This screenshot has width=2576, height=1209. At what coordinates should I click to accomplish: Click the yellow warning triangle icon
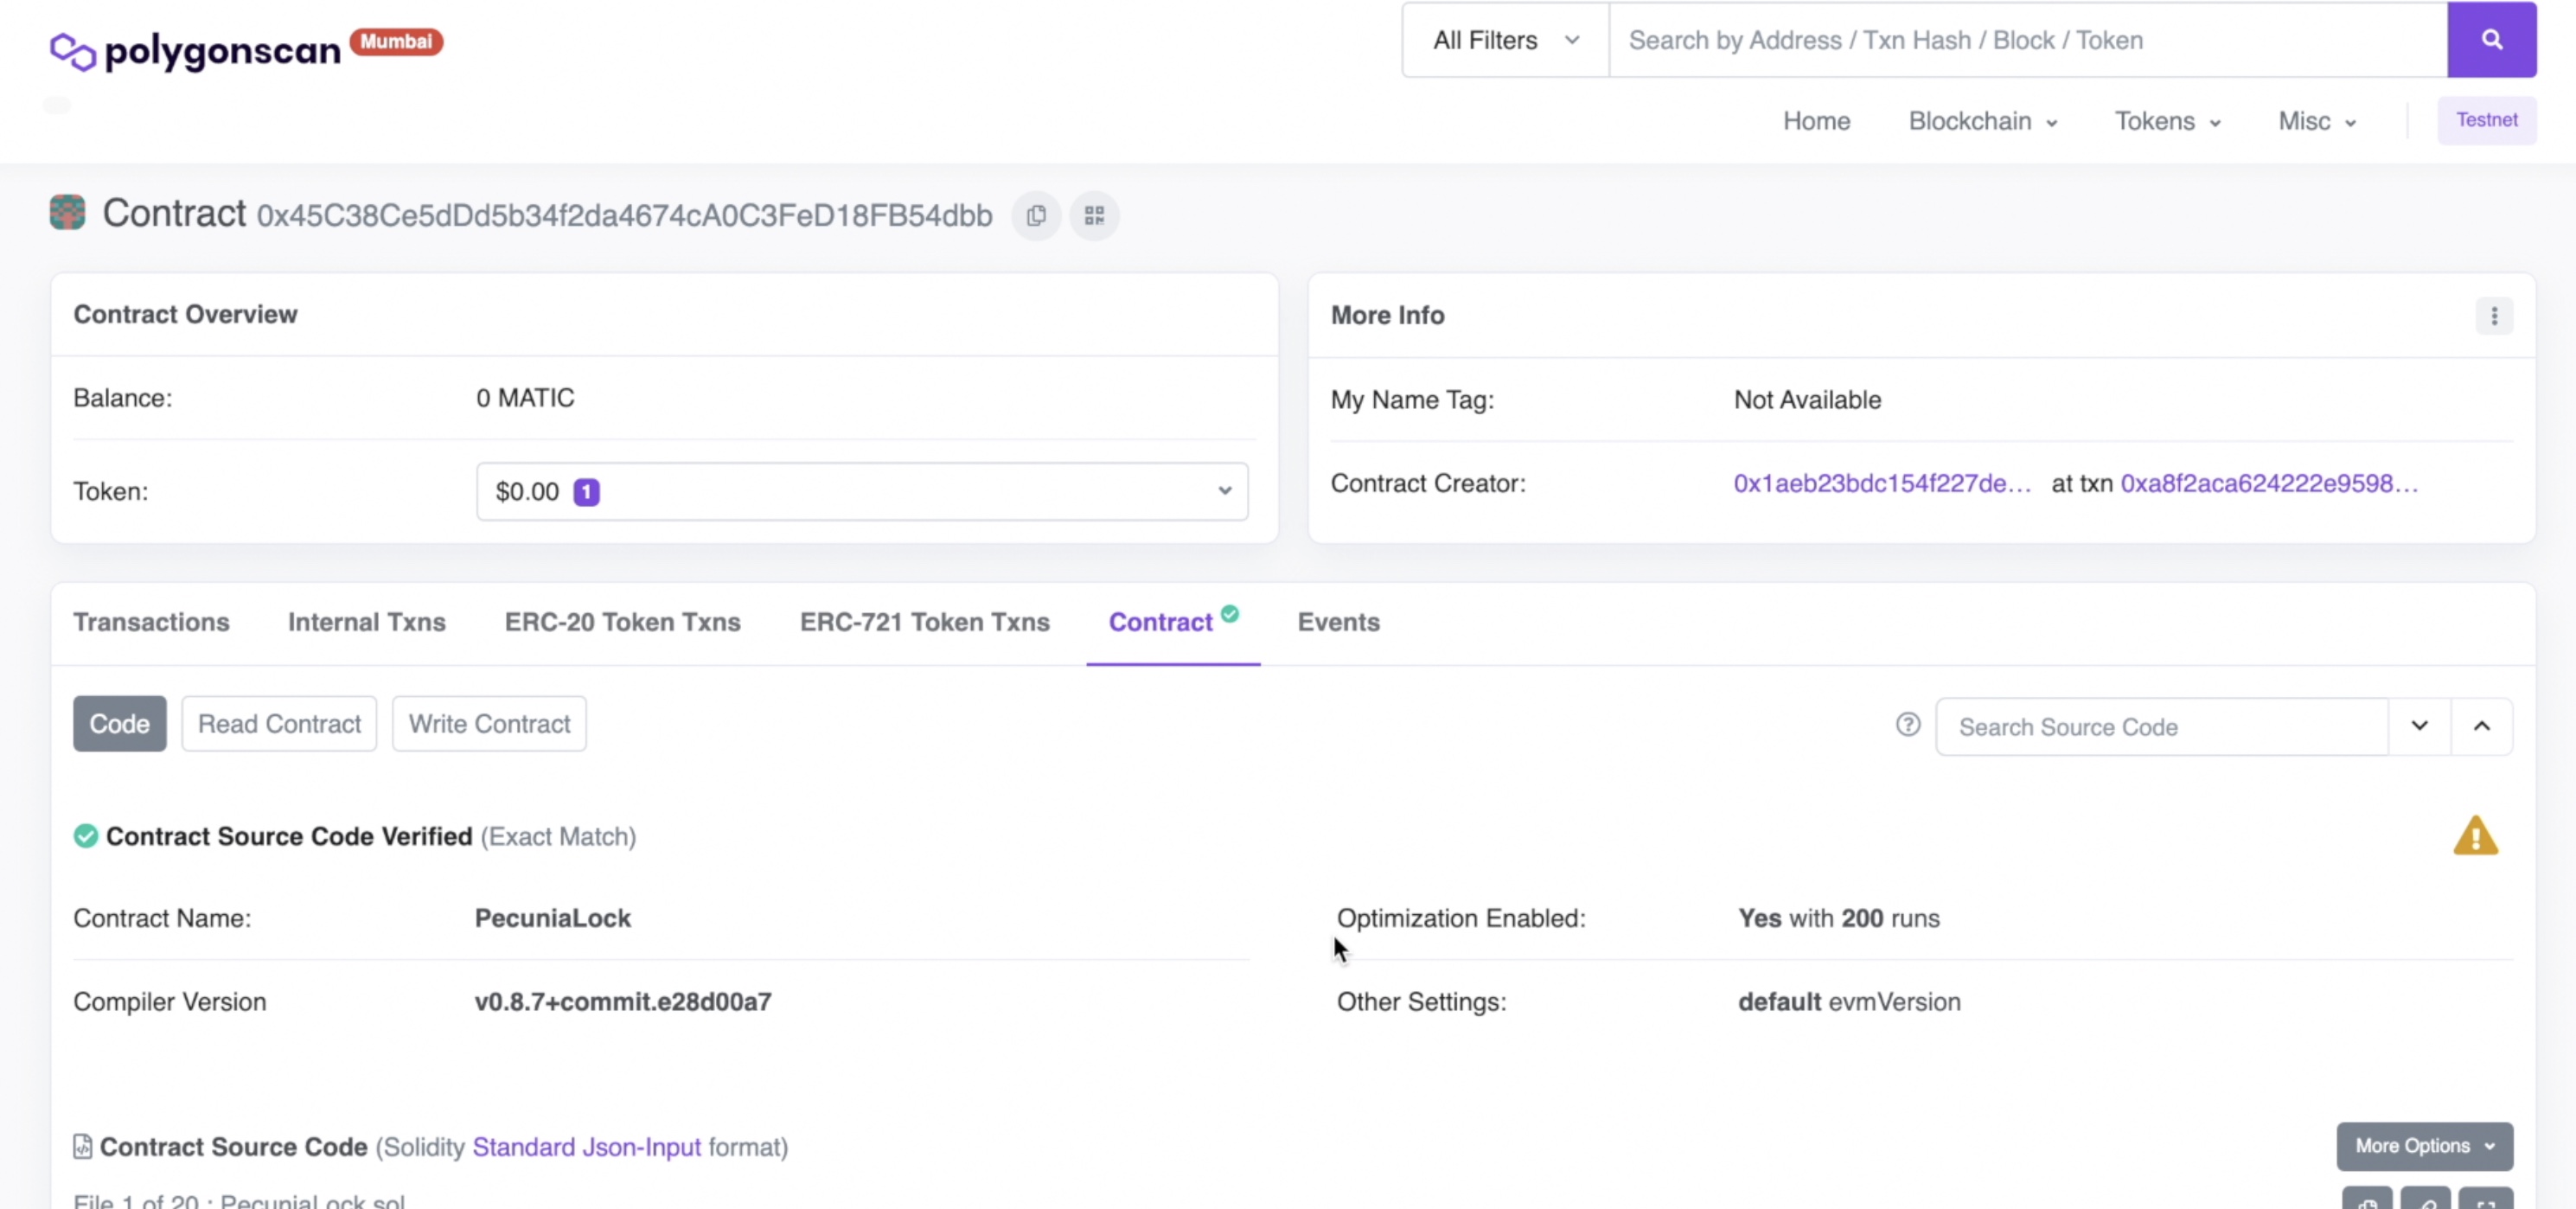(x=2474, y=837)
